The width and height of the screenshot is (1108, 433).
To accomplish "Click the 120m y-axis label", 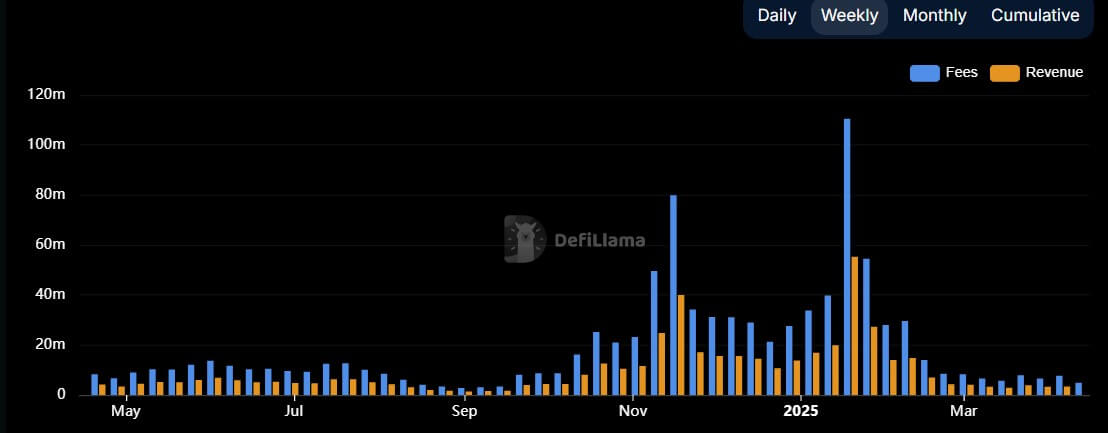I will click(46, 94).
